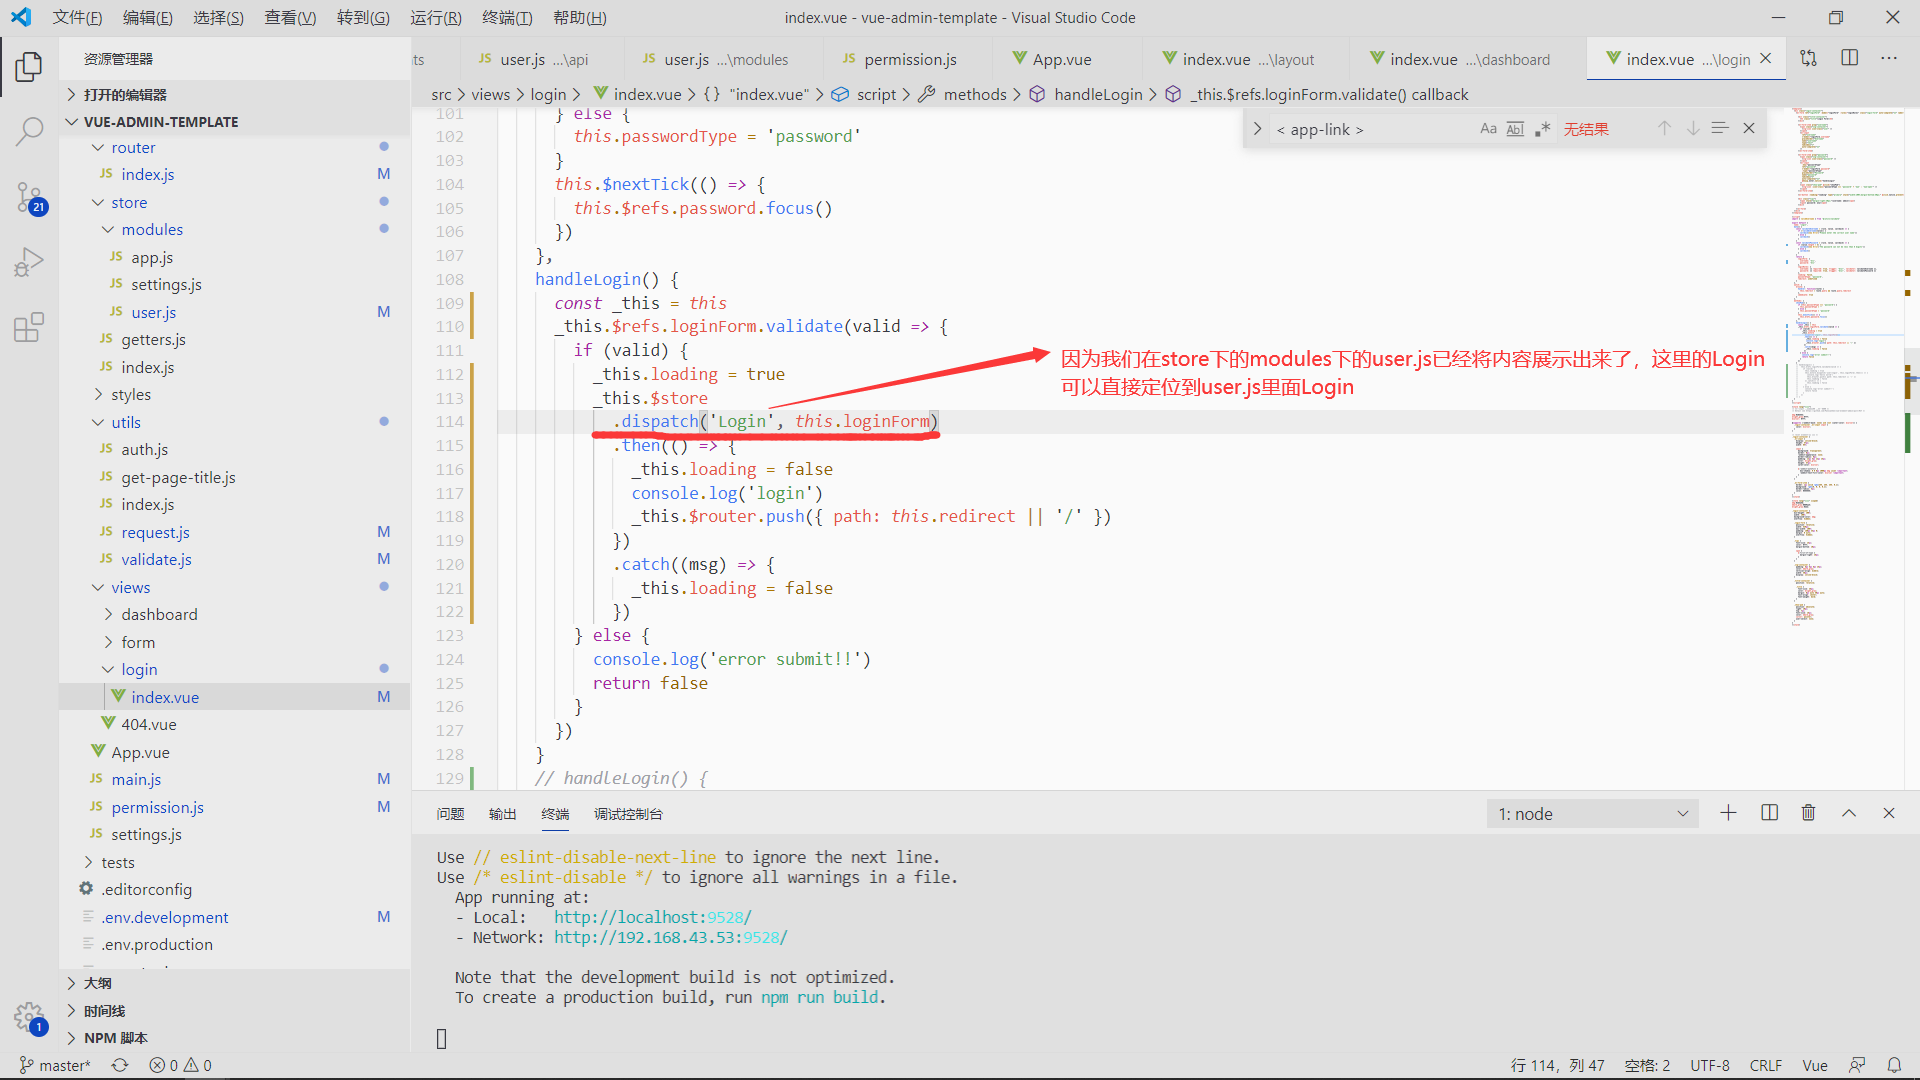Open the Manage gear icon

point(29,1018)
